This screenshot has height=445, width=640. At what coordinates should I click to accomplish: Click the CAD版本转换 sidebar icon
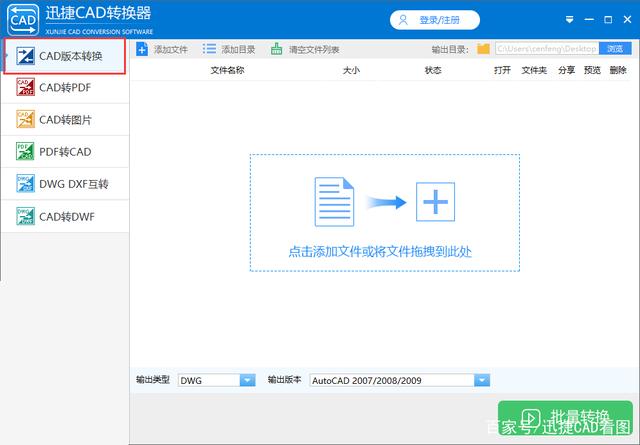(25, 56)
